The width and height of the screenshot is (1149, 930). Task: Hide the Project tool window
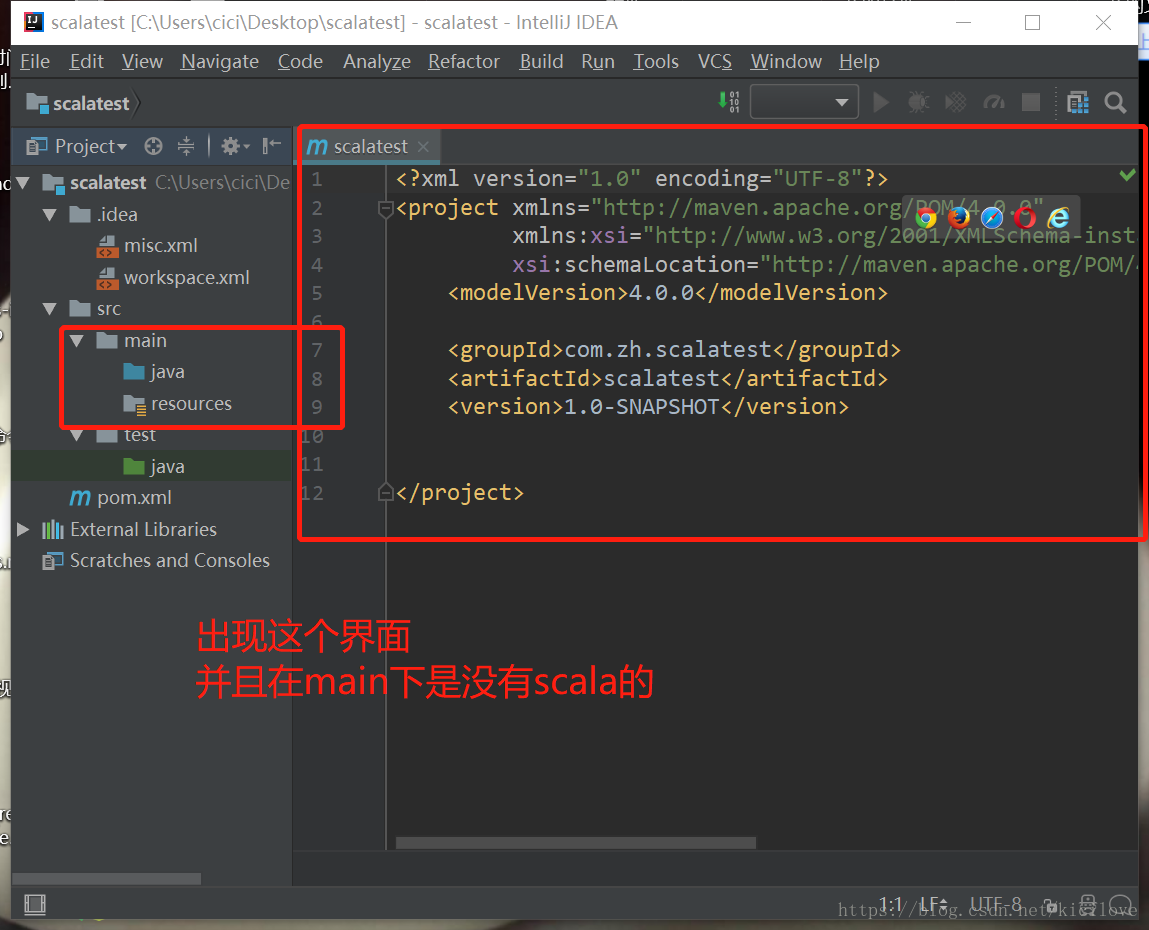click(x=272, y=146)
